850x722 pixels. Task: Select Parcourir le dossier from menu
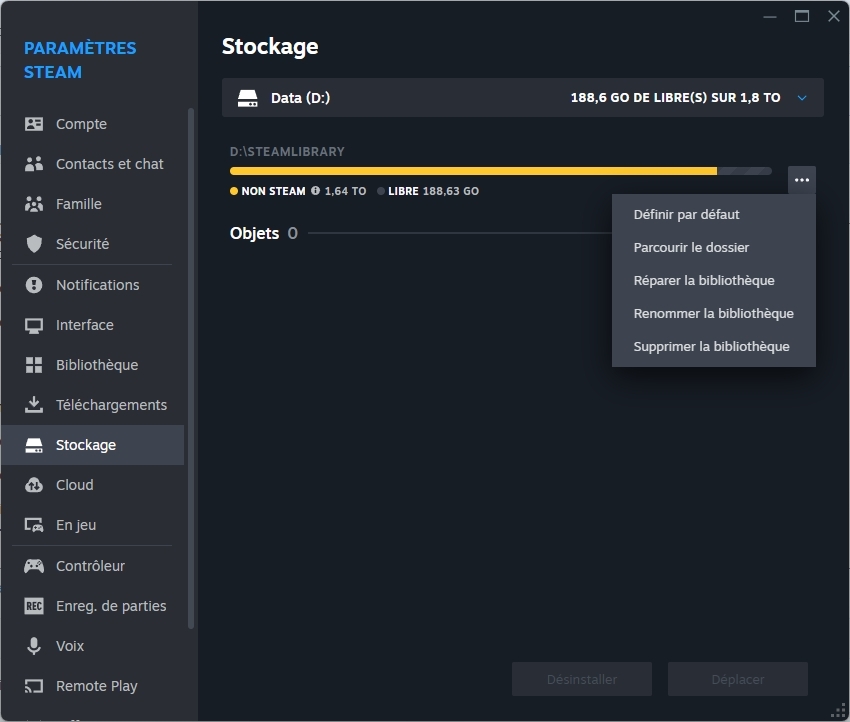[x=691, y=247]
